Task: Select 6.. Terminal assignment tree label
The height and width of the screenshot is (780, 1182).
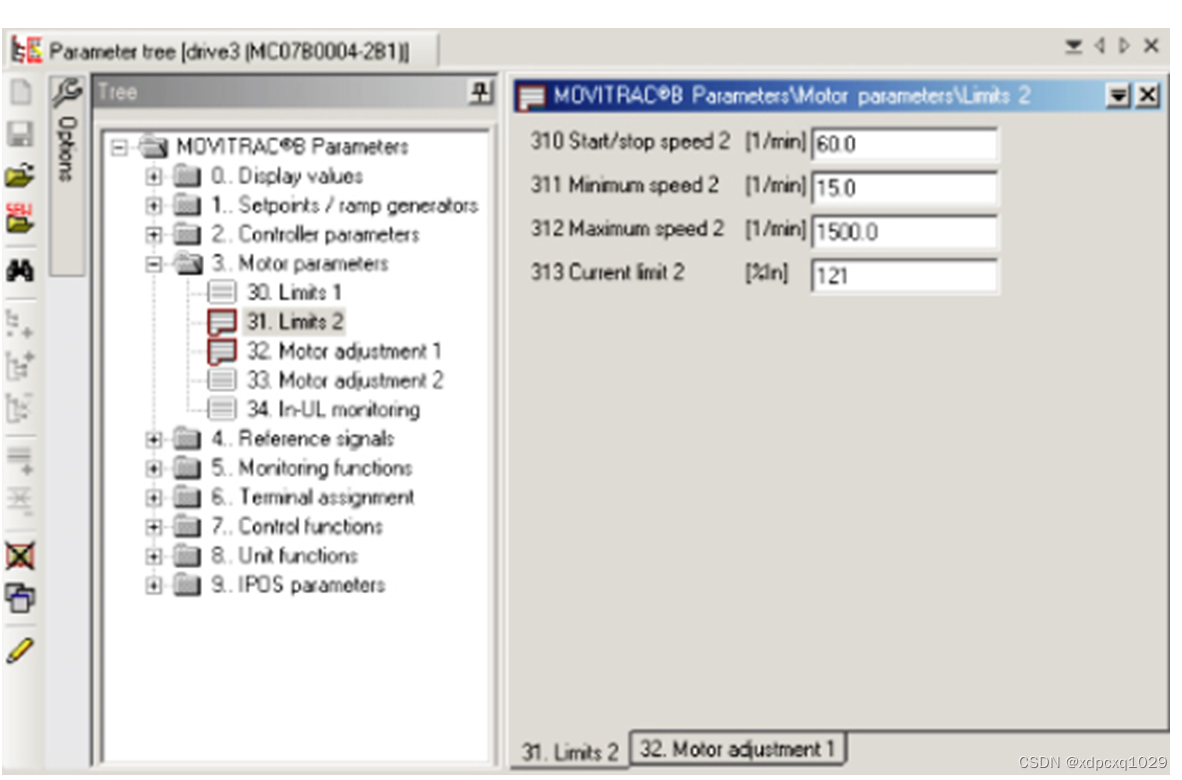Action: click(313, 497)
